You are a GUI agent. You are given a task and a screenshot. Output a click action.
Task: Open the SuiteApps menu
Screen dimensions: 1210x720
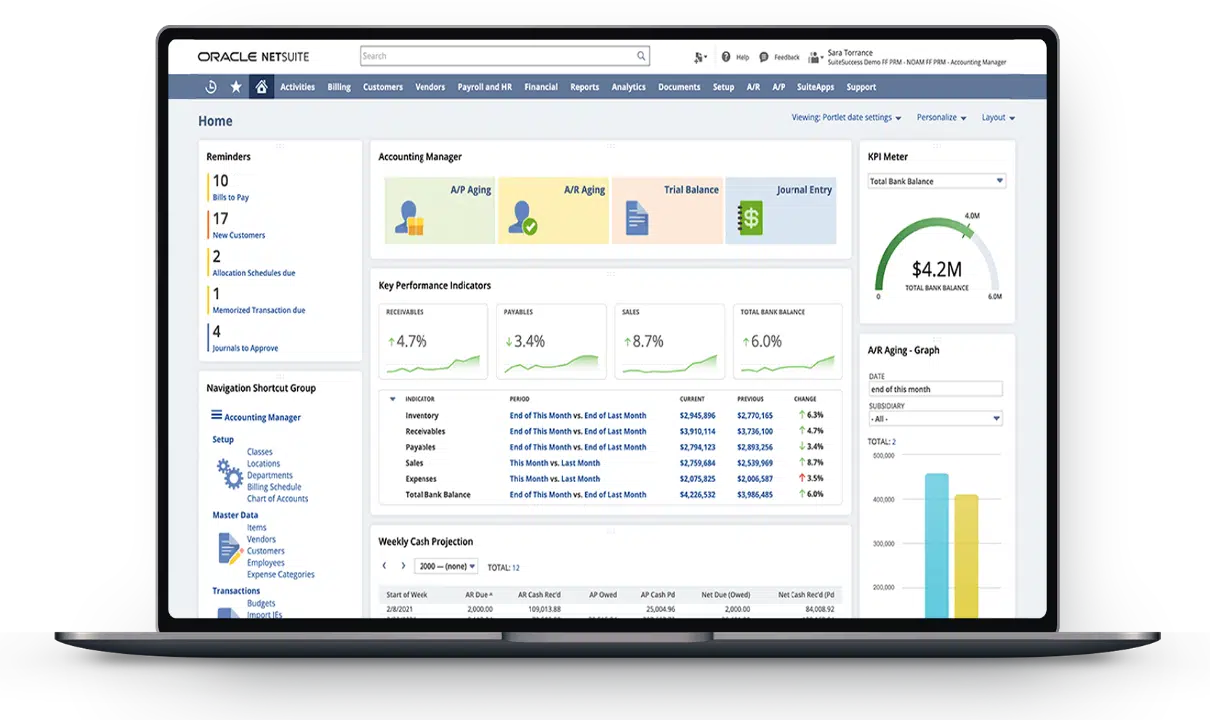point(816,87)
